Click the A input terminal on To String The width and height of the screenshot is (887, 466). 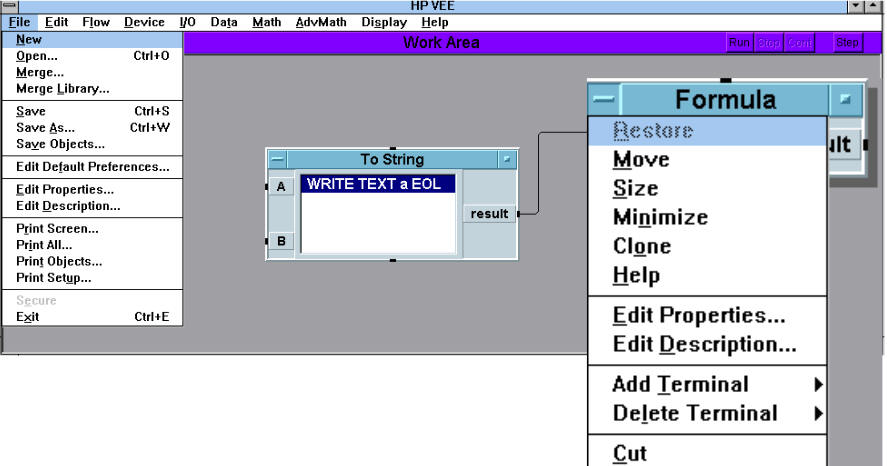point(281,186)
